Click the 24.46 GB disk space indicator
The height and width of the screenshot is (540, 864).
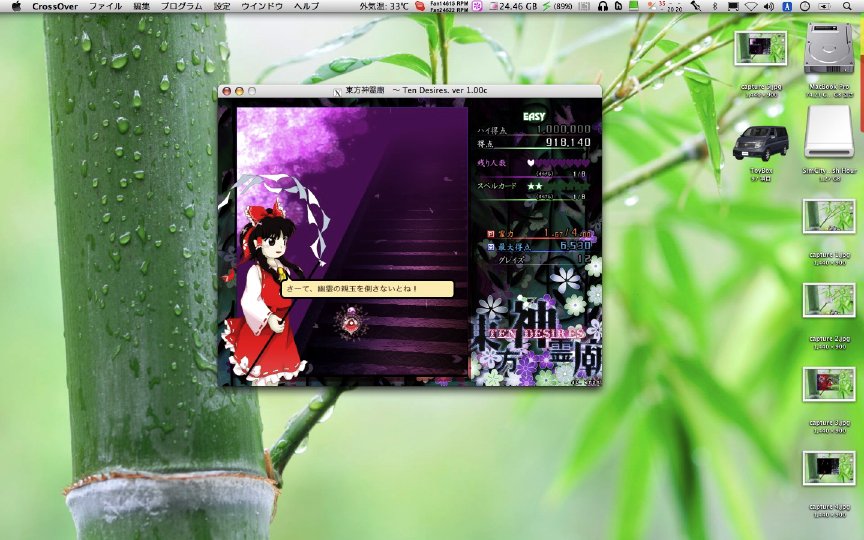(x=513, y=7)
